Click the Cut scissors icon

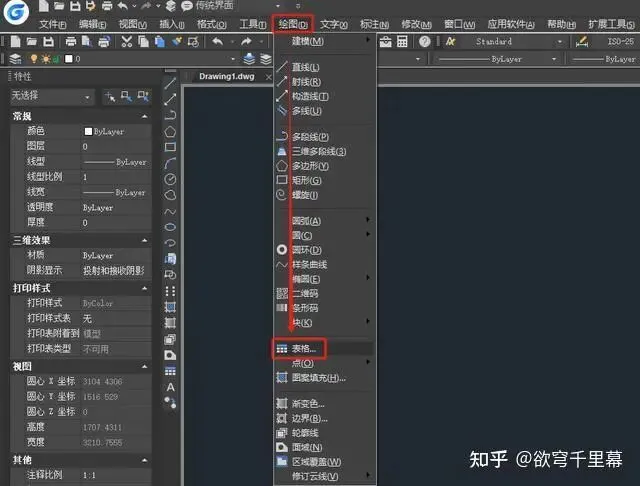click(127, 42)
